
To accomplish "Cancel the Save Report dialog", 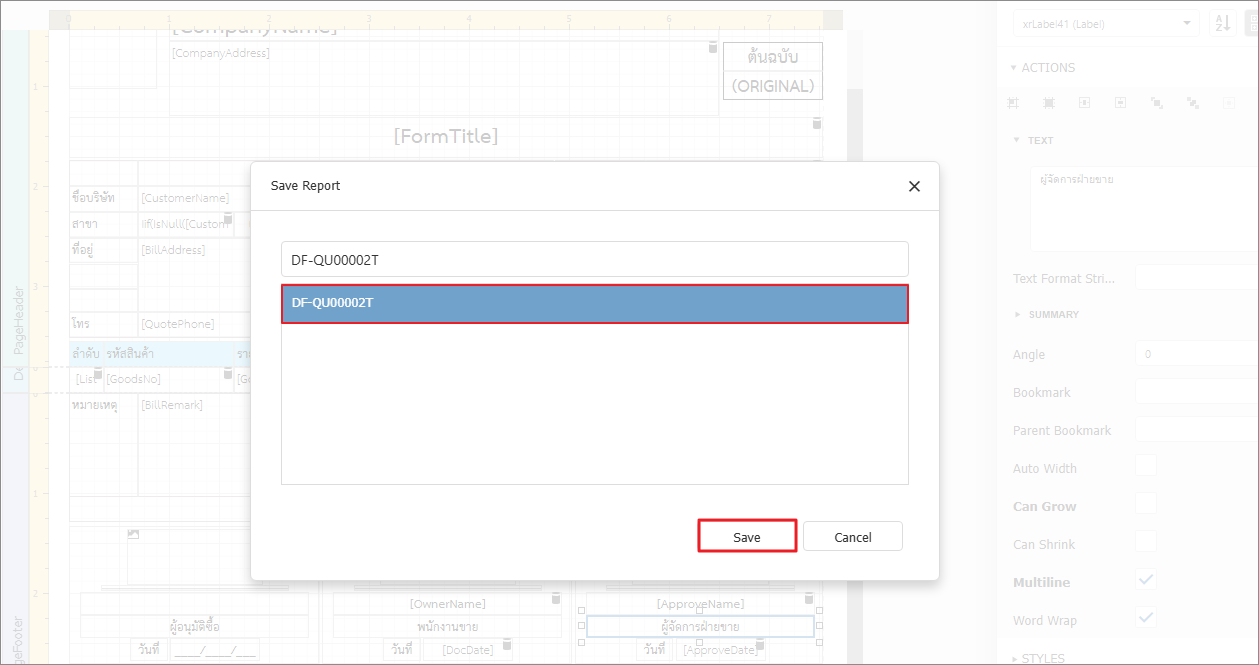I will point(852,537).
